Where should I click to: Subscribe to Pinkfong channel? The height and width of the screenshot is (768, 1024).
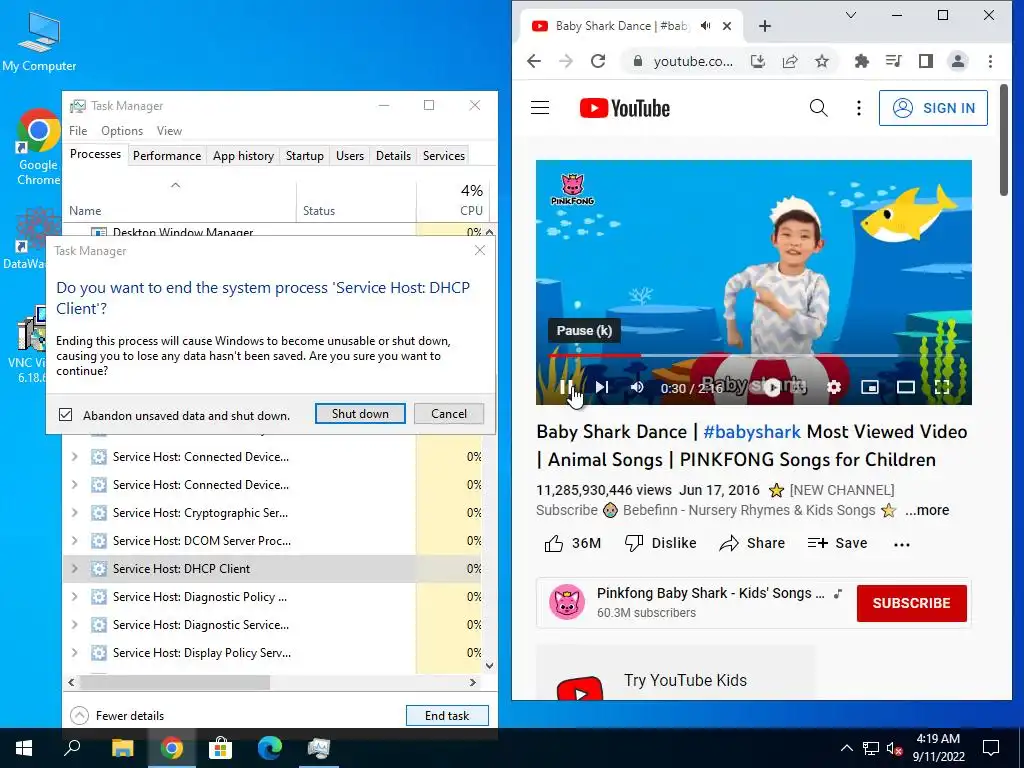click(x=912, y=603)
